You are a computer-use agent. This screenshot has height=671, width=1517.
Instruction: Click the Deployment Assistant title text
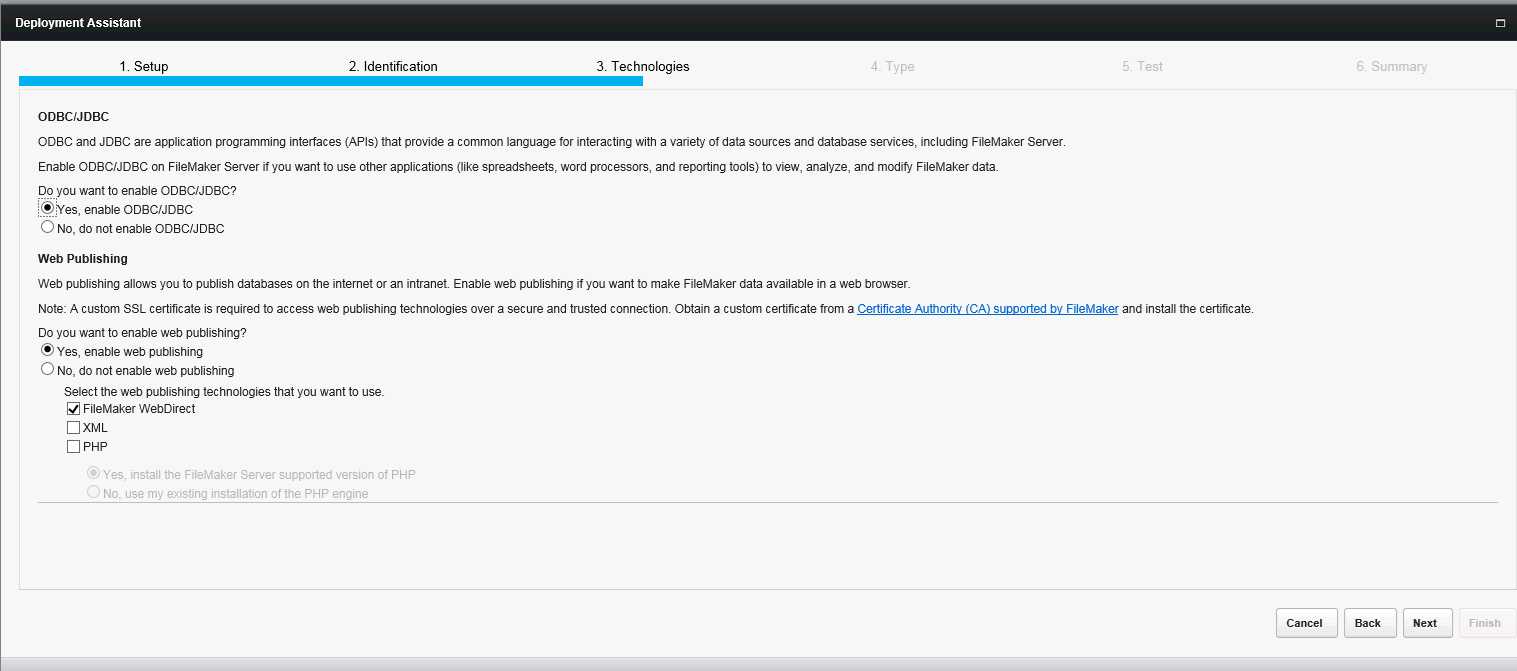[x=78, y=22]
